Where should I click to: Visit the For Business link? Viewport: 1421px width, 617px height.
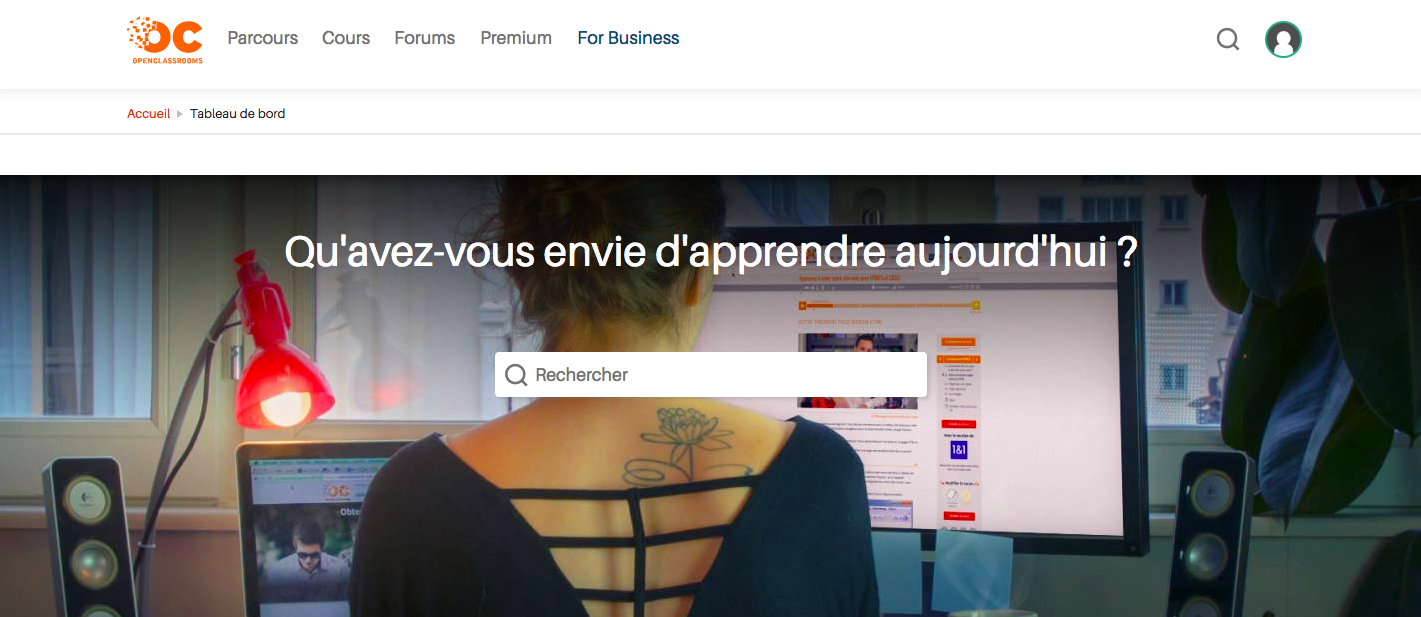628,38
